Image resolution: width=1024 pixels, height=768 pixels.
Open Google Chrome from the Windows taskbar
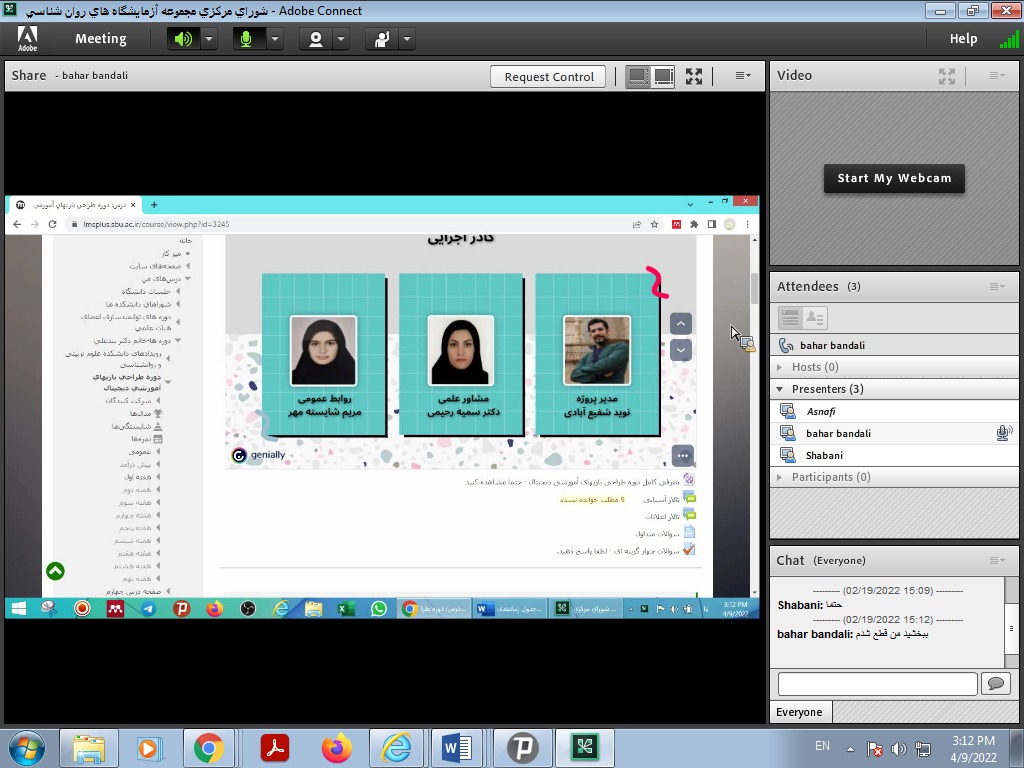(209, 747)
